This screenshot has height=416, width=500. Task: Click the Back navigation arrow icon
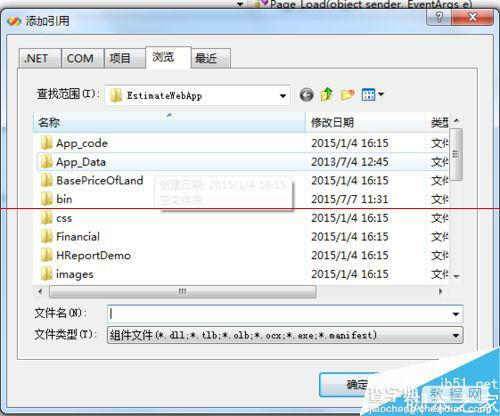point(306,95)
